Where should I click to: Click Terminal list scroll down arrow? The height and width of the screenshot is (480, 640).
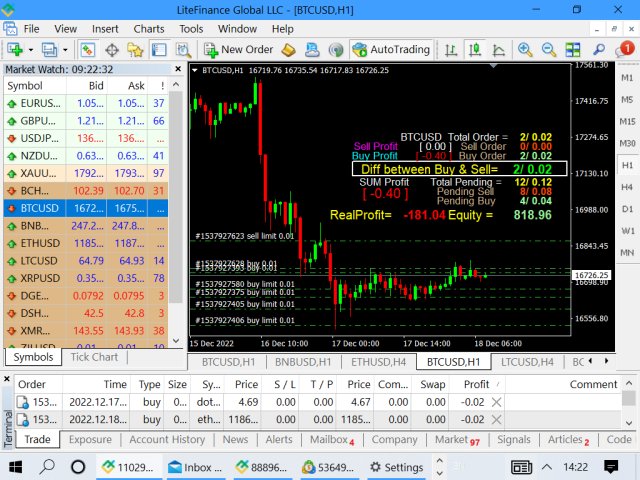pyautogui.click(x=629, y=423)
